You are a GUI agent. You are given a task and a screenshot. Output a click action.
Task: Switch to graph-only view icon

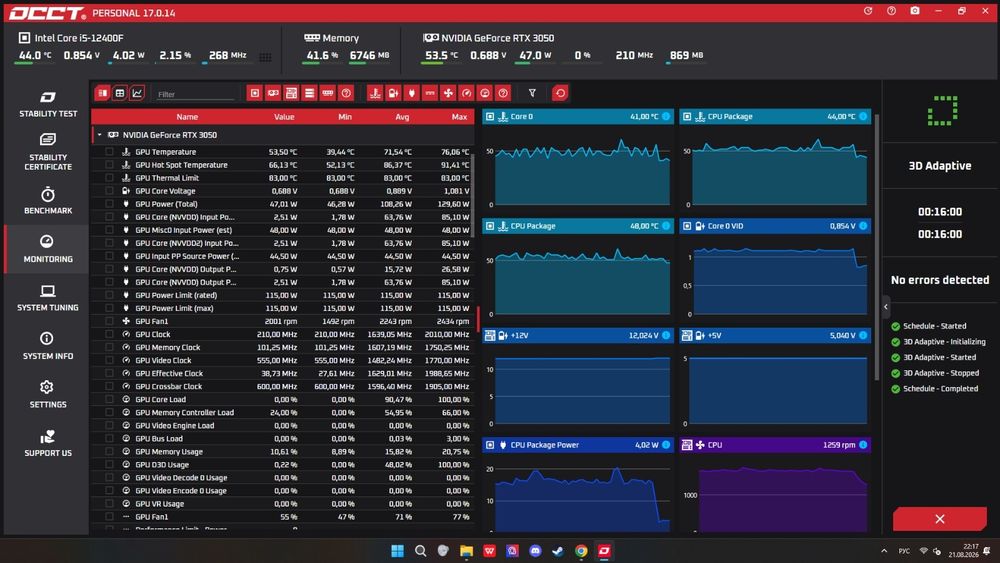click(x=136, y=93)
